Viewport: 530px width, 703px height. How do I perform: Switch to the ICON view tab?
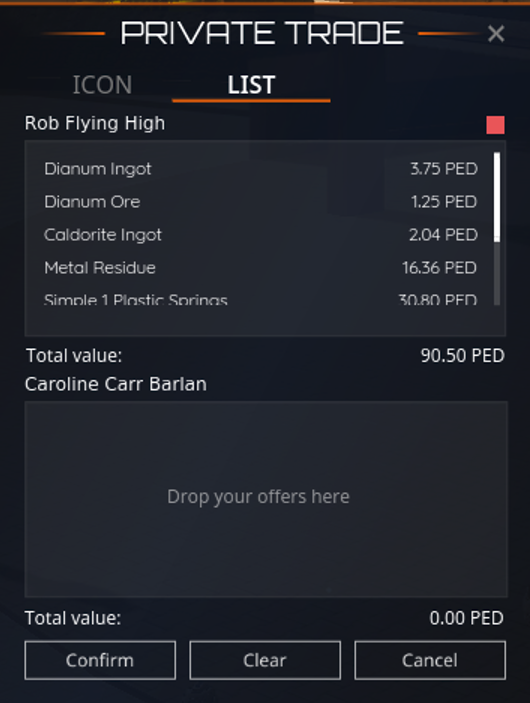(x=102, y=85)
